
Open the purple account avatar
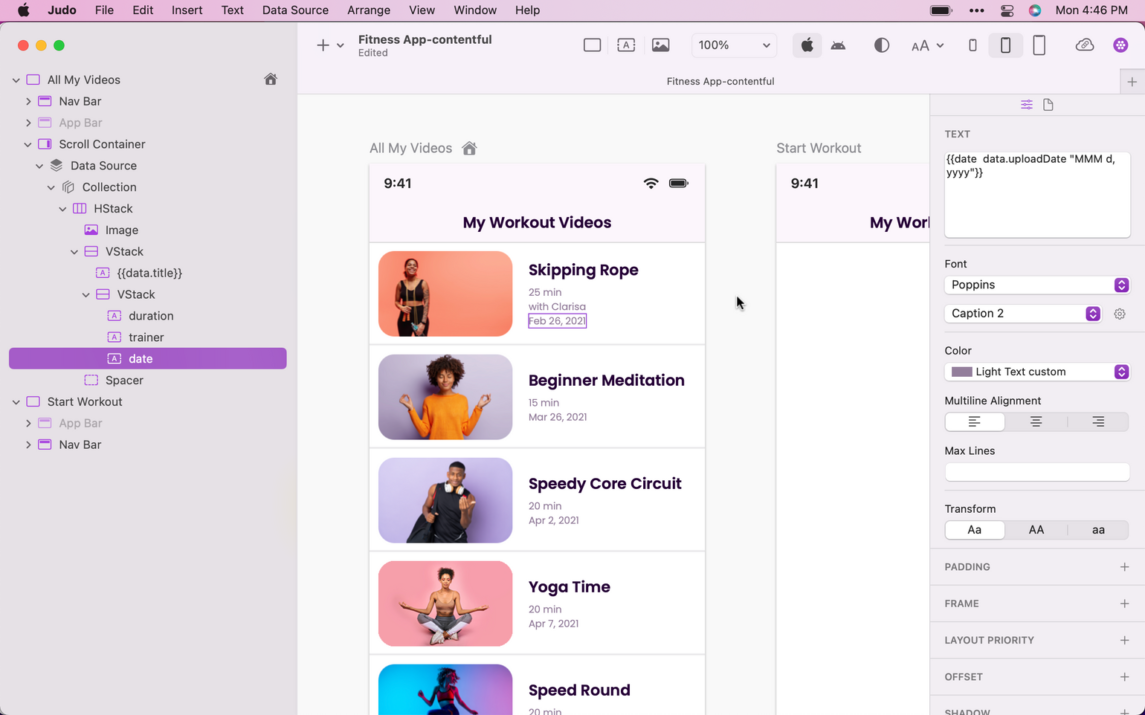pyautogui.click(x=1120, y=45)
